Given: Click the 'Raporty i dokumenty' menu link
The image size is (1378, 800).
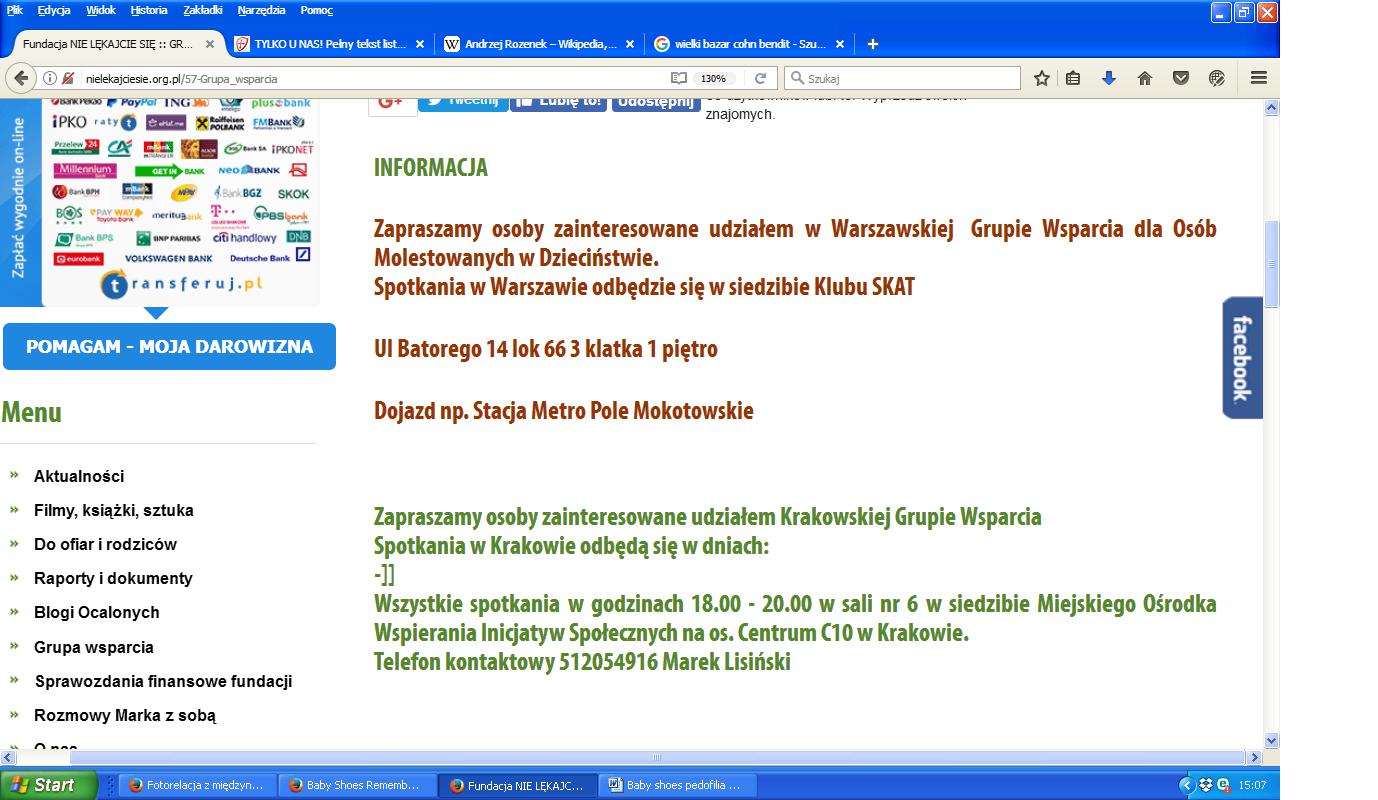Looking at the screenshot, I should [113, 578].
